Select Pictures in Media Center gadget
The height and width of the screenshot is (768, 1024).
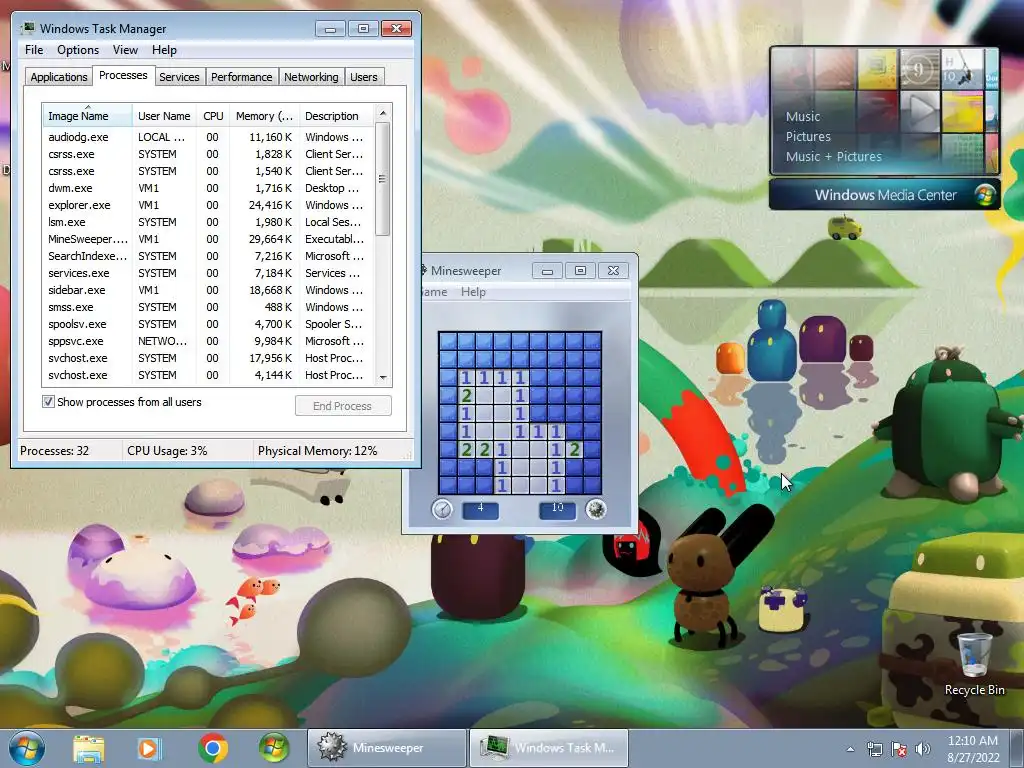(808, 136)
